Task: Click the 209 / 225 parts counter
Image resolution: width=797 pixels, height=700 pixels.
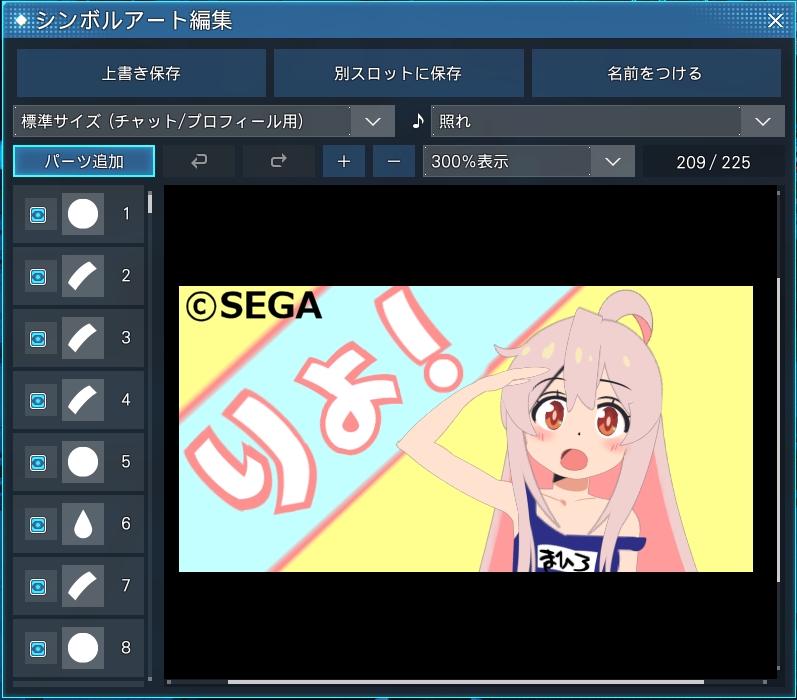Action: [713, 162]
